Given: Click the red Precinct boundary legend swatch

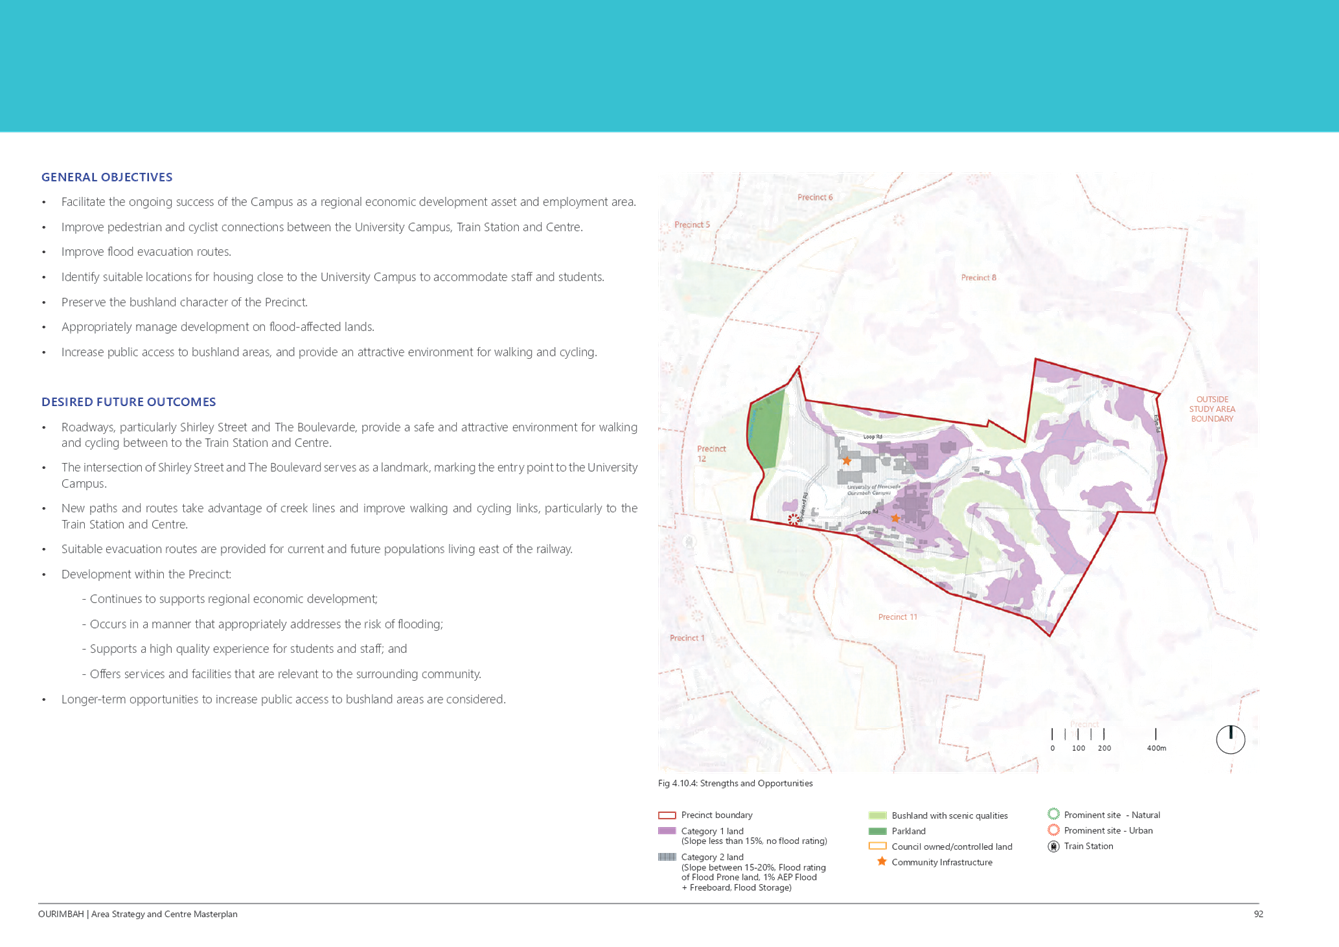Looking at the screenshot, I should (x=667, y=816).
